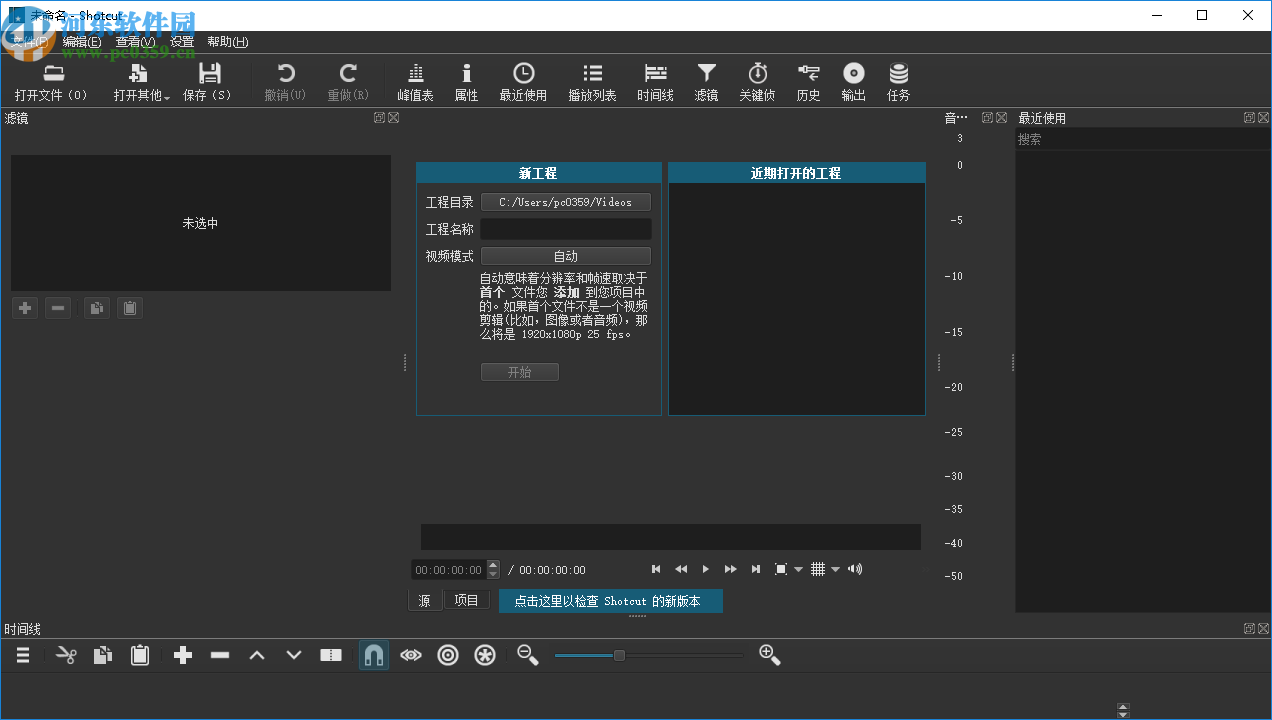Click the link to check for a new Shotcut version
Screen dimensions: 1272x720
click(610, 600)
